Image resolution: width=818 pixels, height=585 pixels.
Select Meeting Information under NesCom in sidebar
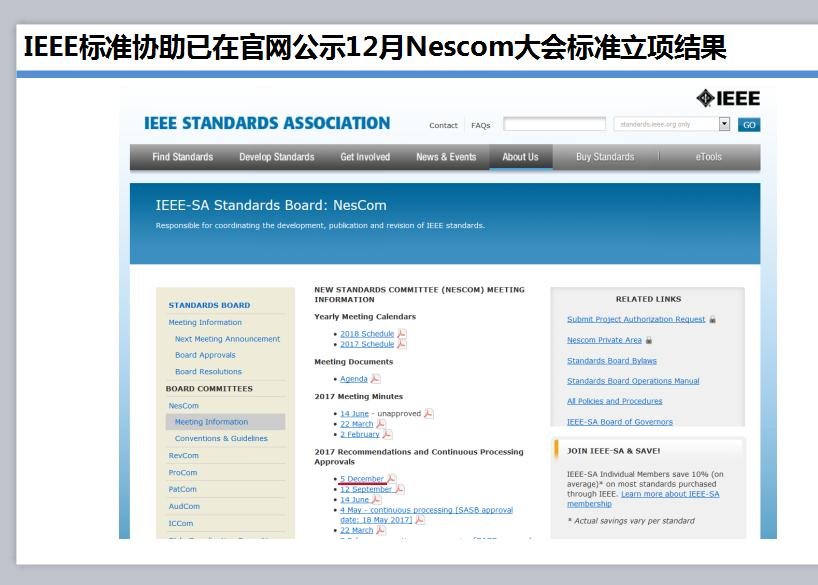click(x=212, y=422)
